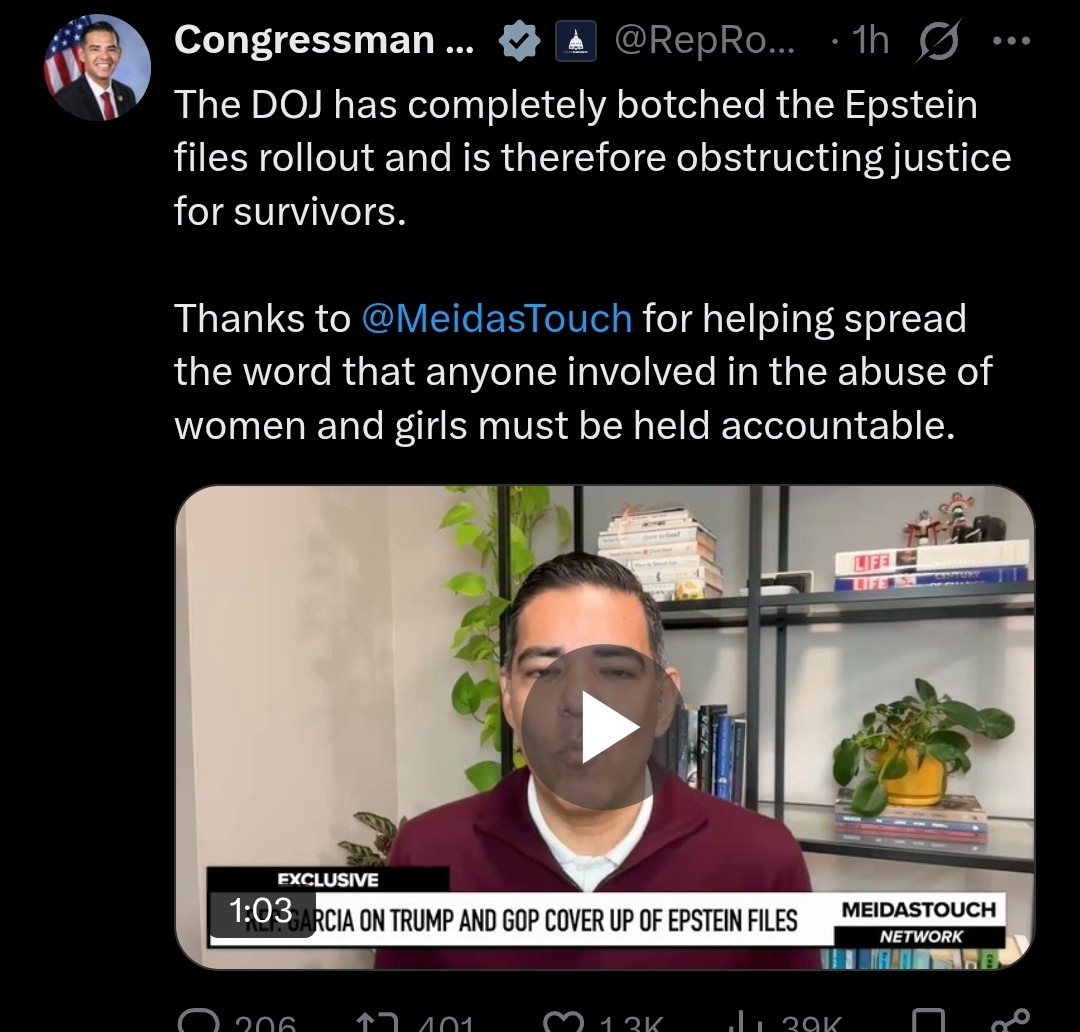Click the 39K views count

(812, 1024)
